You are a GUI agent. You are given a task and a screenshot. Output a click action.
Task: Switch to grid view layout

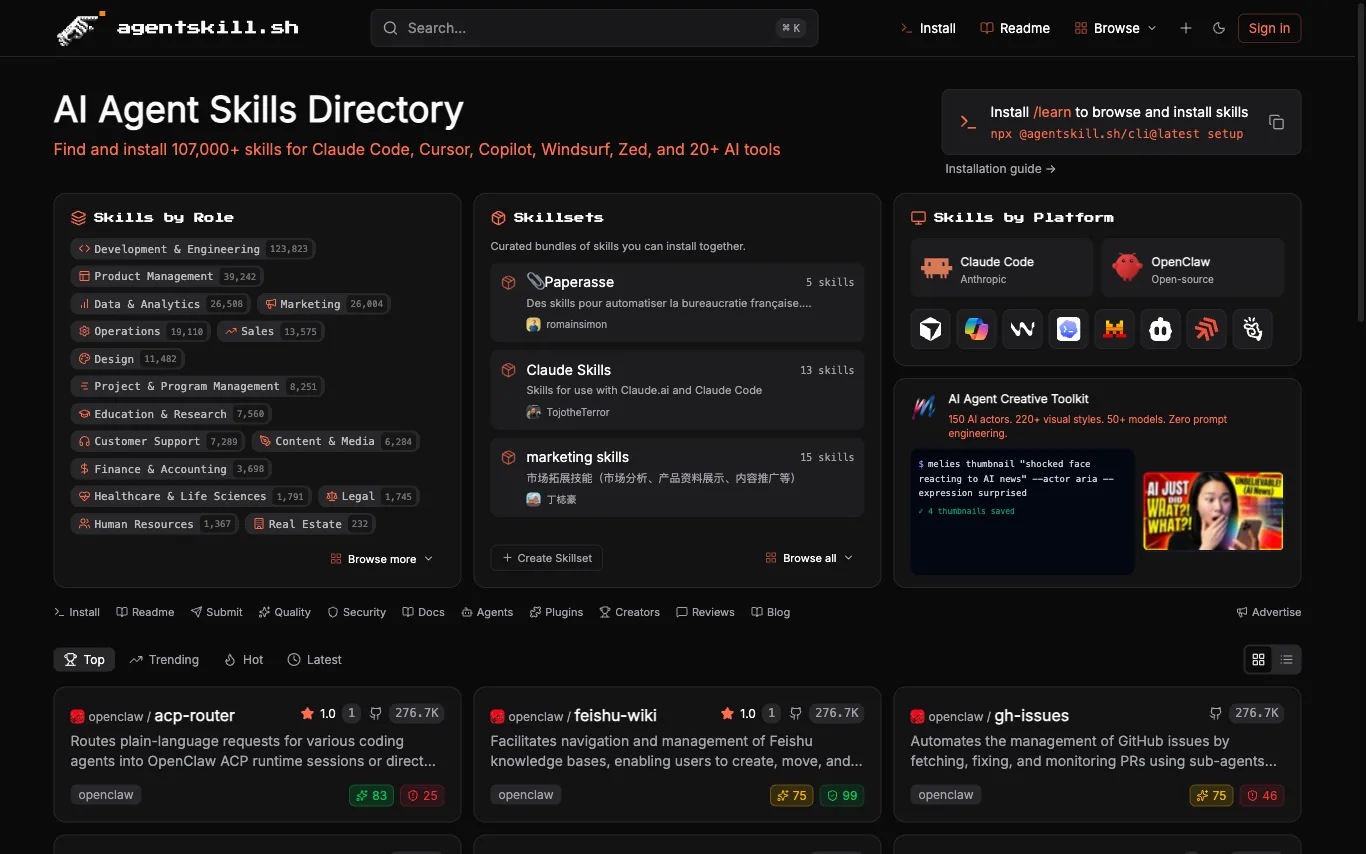tap(1258, 660)
